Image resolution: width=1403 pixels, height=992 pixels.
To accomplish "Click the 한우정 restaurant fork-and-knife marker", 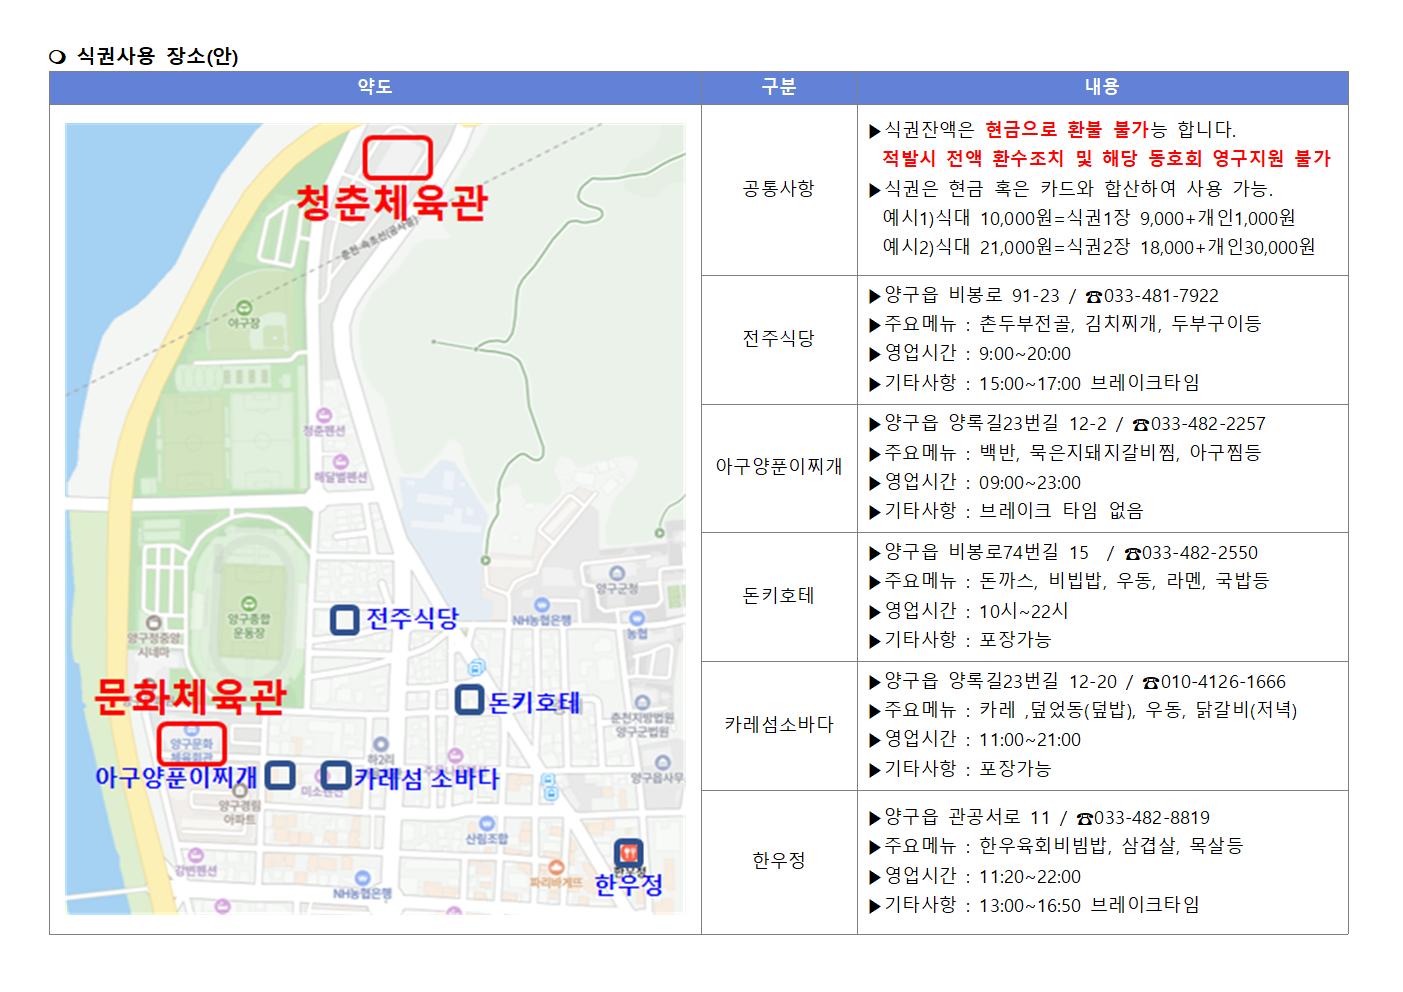I will 628,853.
